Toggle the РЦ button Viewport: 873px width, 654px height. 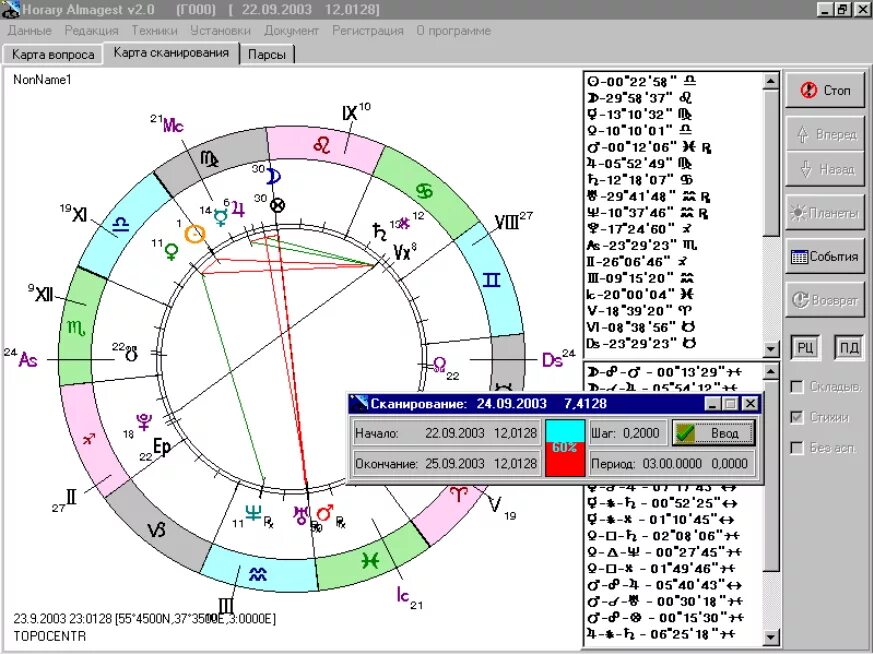click(x=805, y=348)
